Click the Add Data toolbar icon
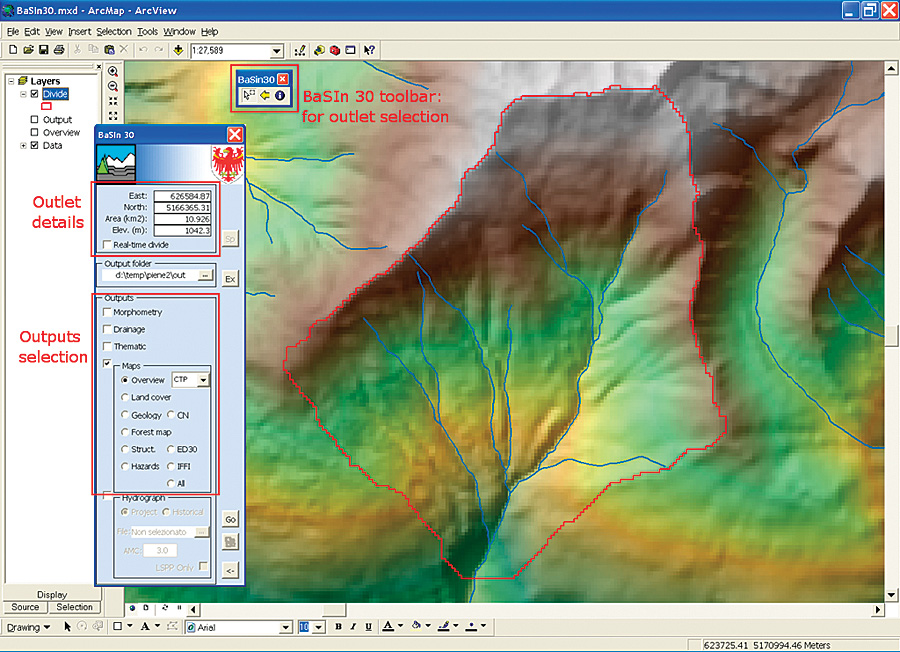Viewport: 900px width, 652px height. tap(178, 50)
